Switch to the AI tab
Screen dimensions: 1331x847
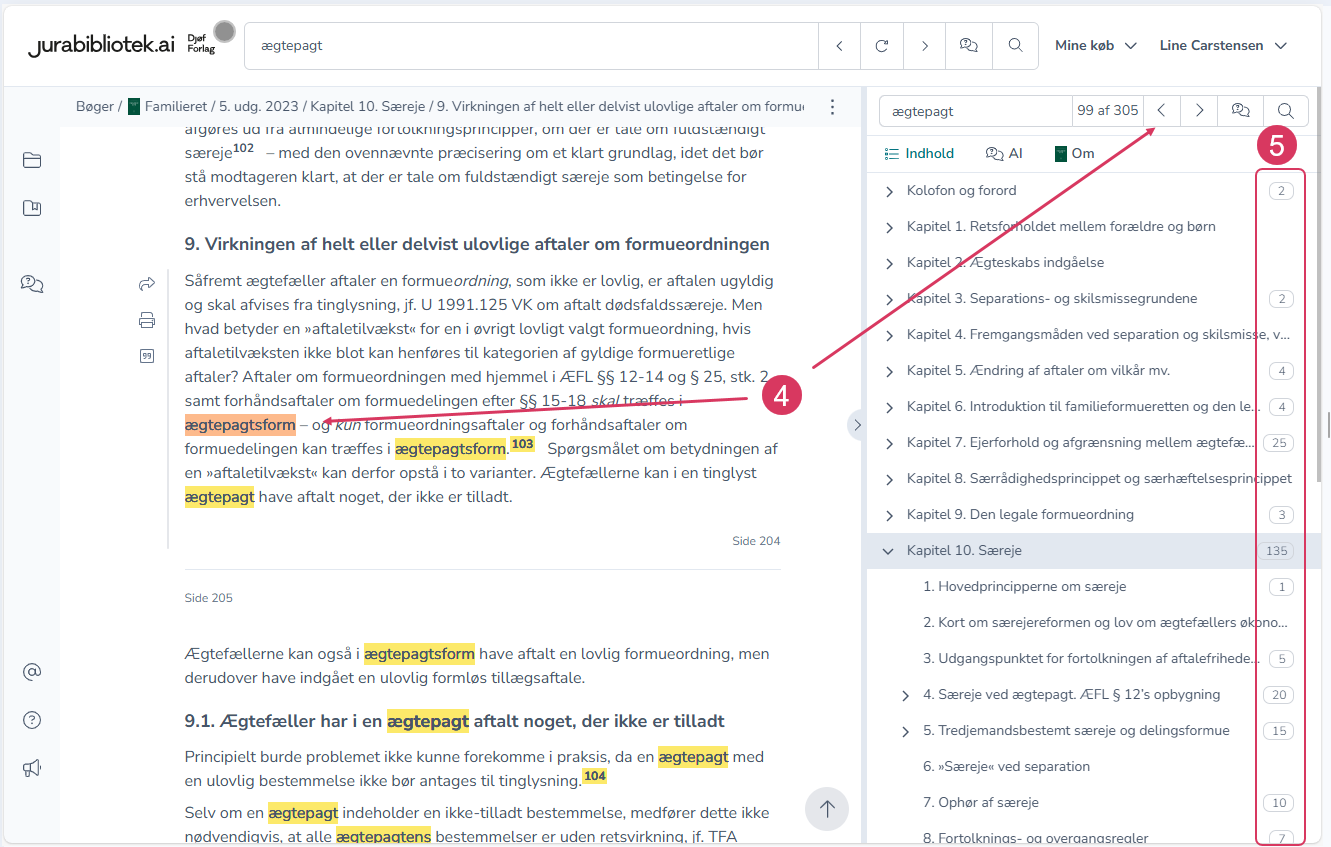coord(1004,154)
